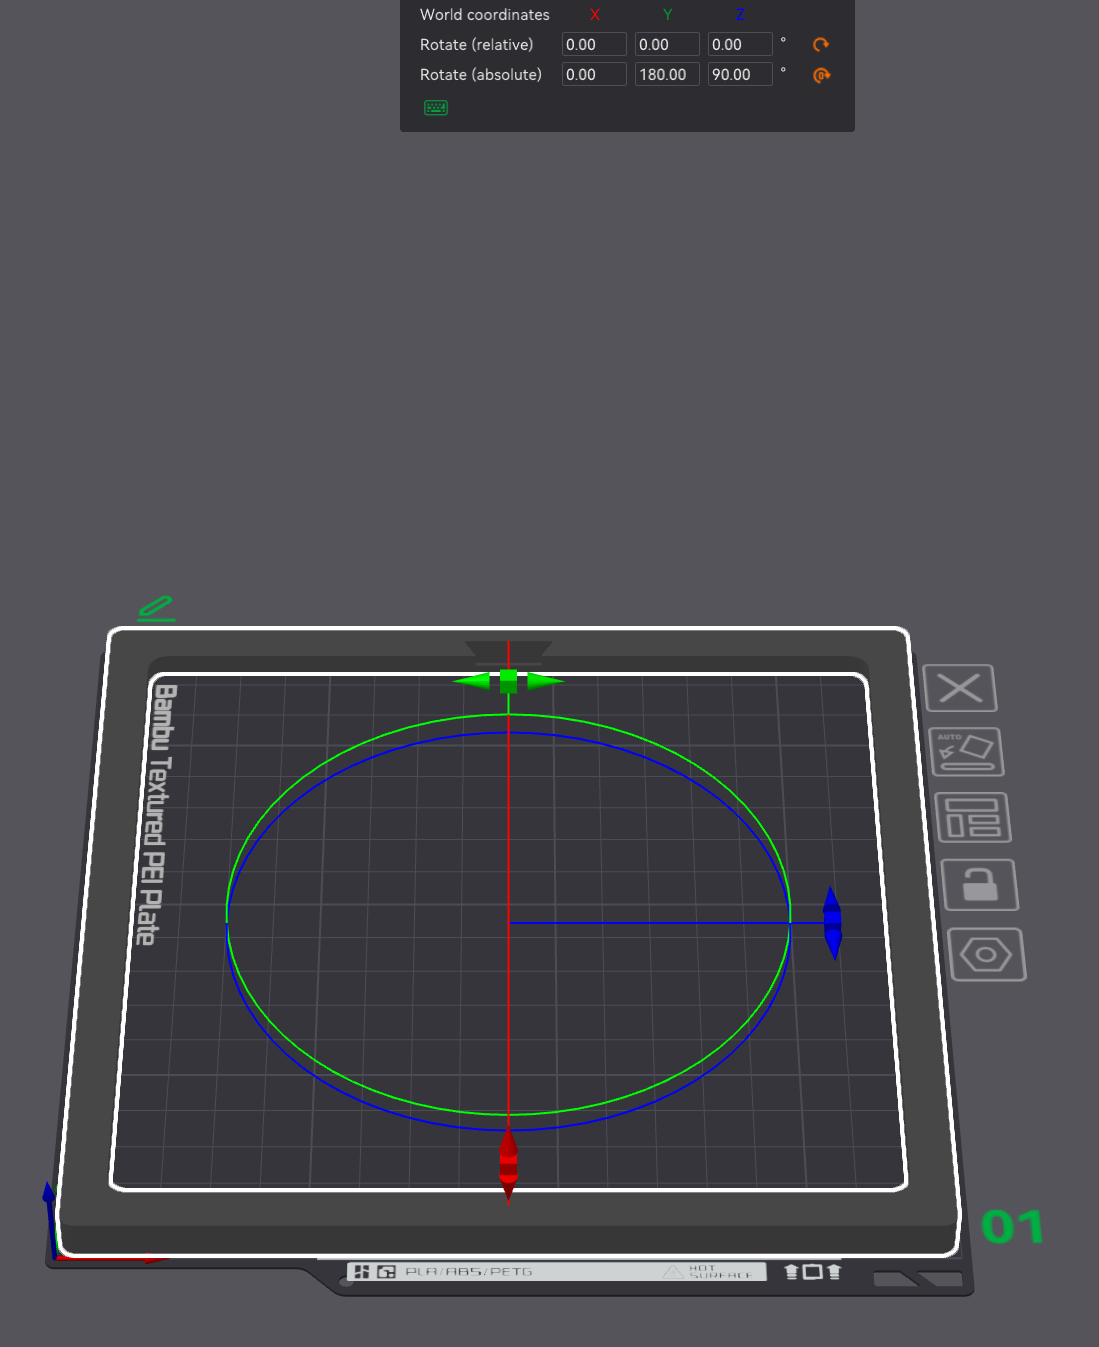Click the green pencil plate name icon
Image resolution: width=1099 pixels, height=1347 pixels.
pos(156,608)
